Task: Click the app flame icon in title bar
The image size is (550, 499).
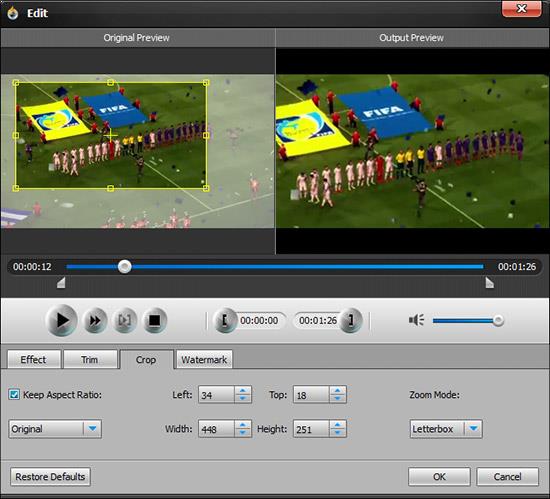Action: coord(13,13)
